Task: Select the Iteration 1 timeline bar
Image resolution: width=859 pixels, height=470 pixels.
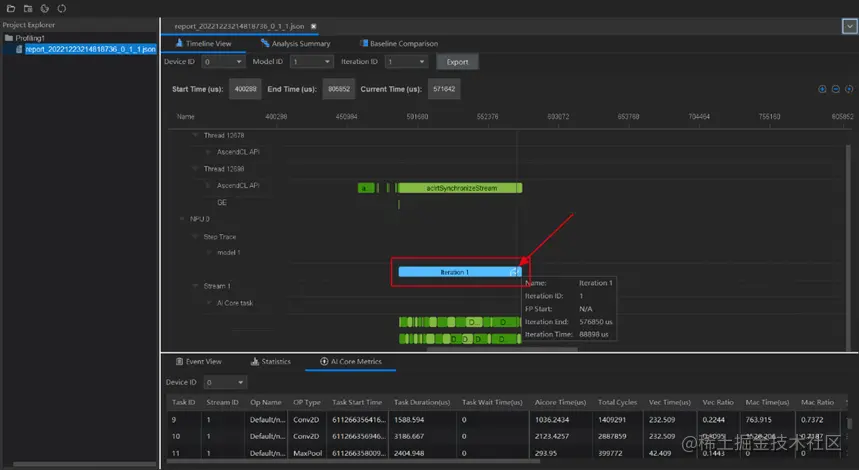Action: (x=460, y=272)
